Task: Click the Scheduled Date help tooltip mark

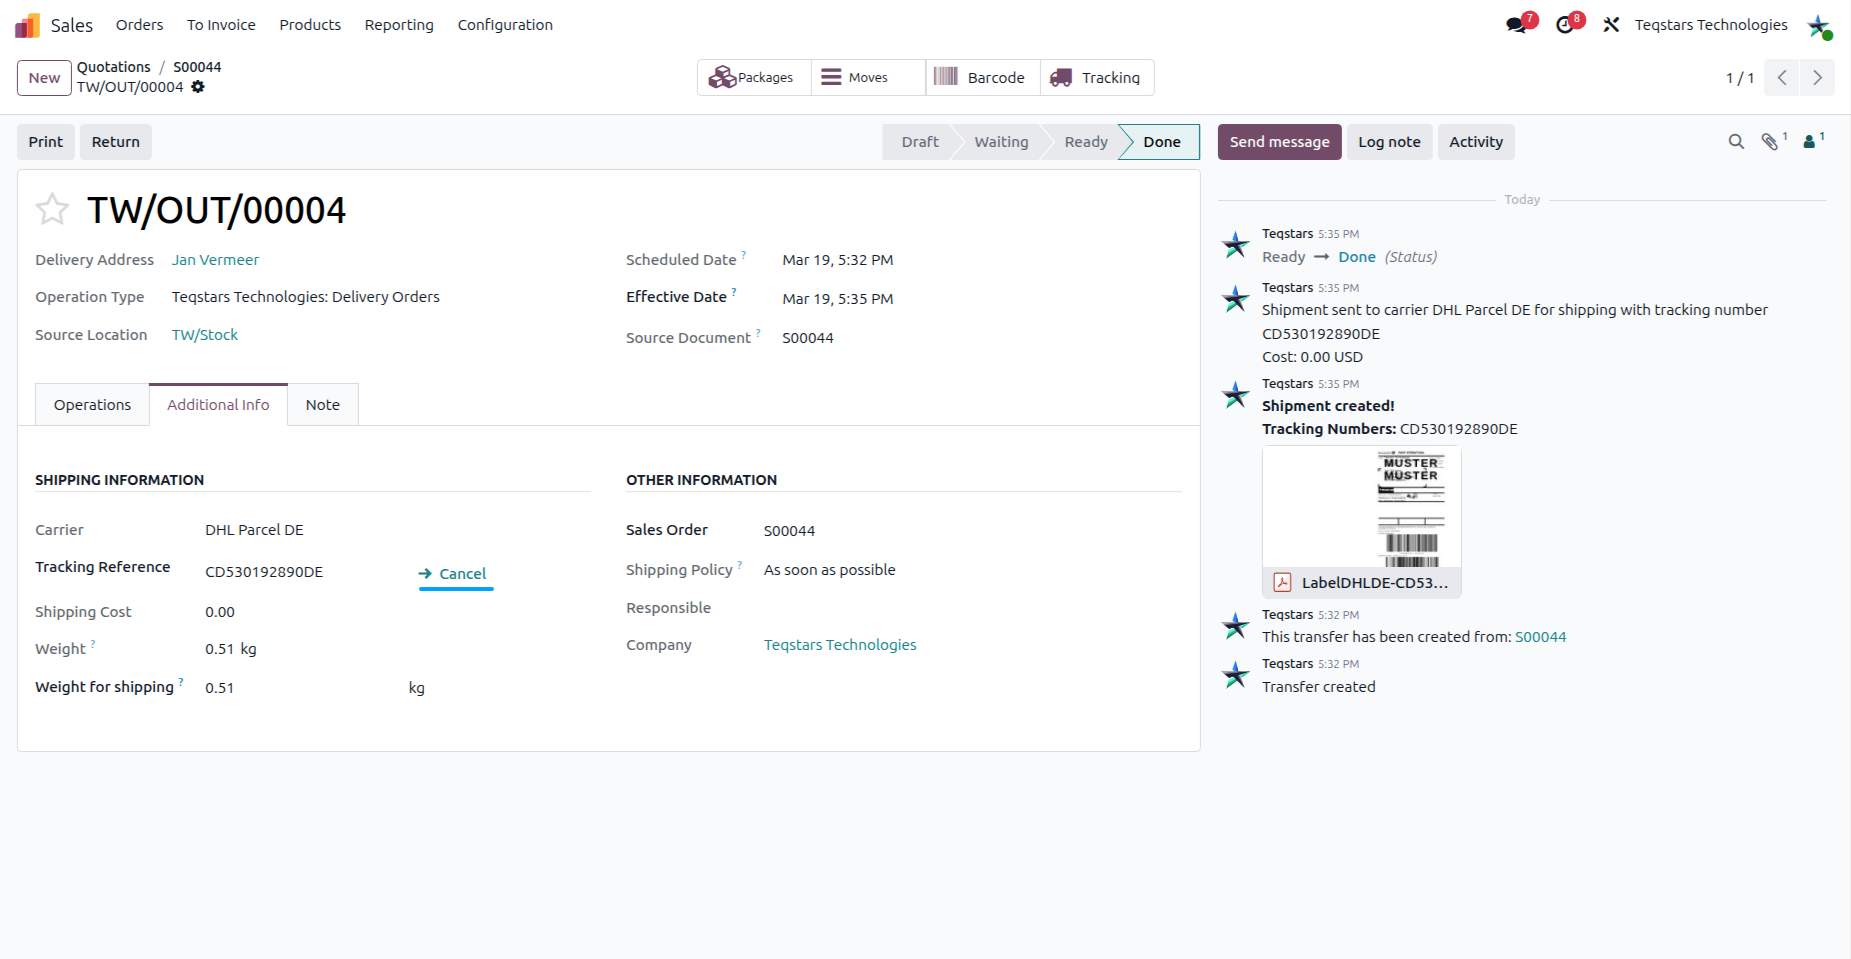Action: [x=744, y=255]
